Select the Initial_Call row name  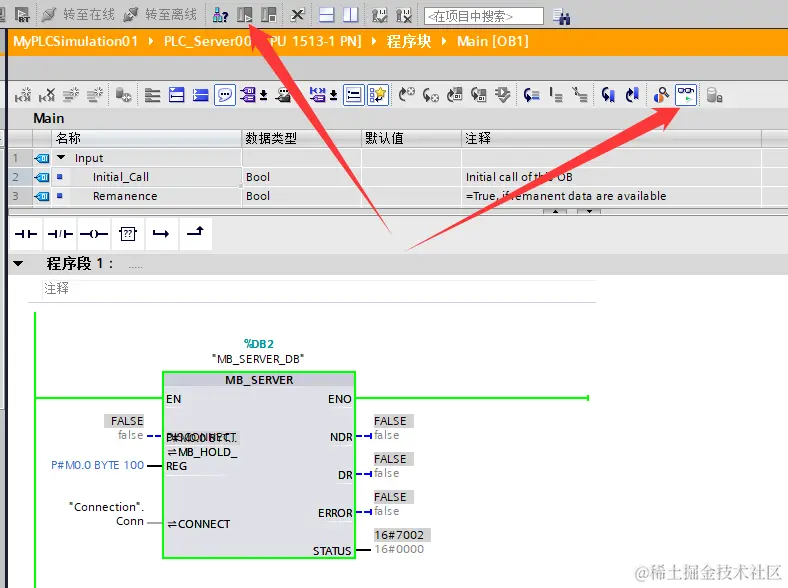pyautogui.click(x=121, y=177)
